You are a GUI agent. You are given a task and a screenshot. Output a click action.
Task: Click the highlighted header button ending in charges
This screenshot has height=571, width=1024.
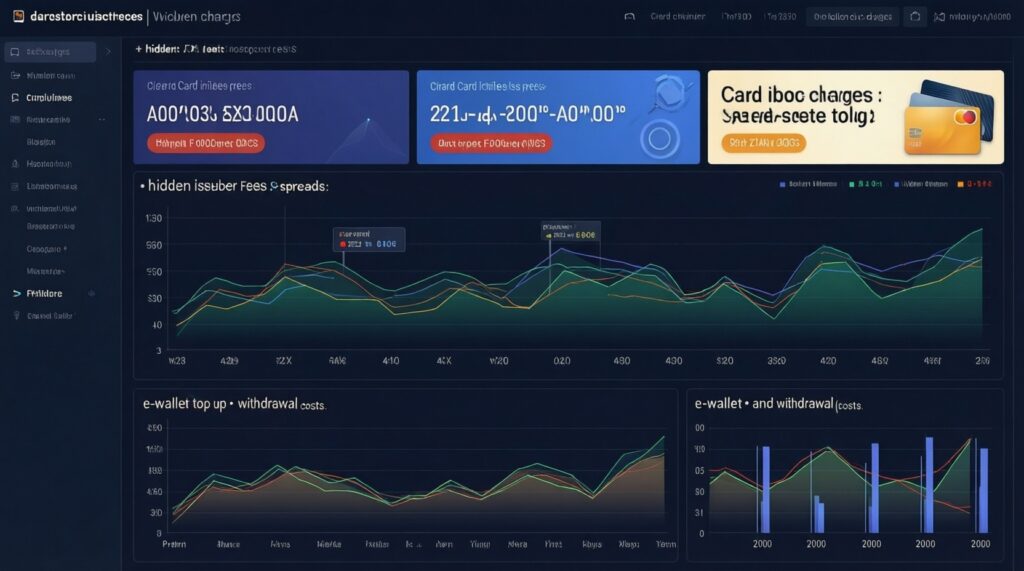(852, 16)
